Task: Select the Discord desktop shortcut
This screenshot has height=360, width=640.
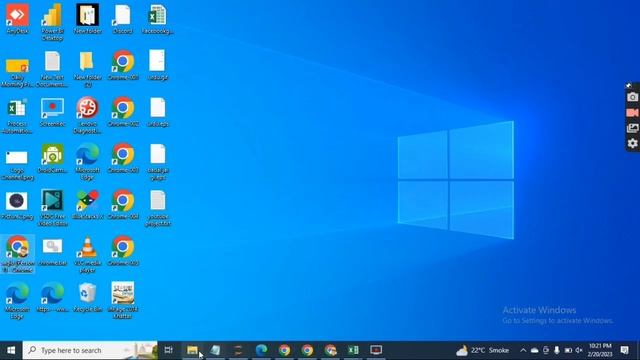Action: (x=122, y=19)
